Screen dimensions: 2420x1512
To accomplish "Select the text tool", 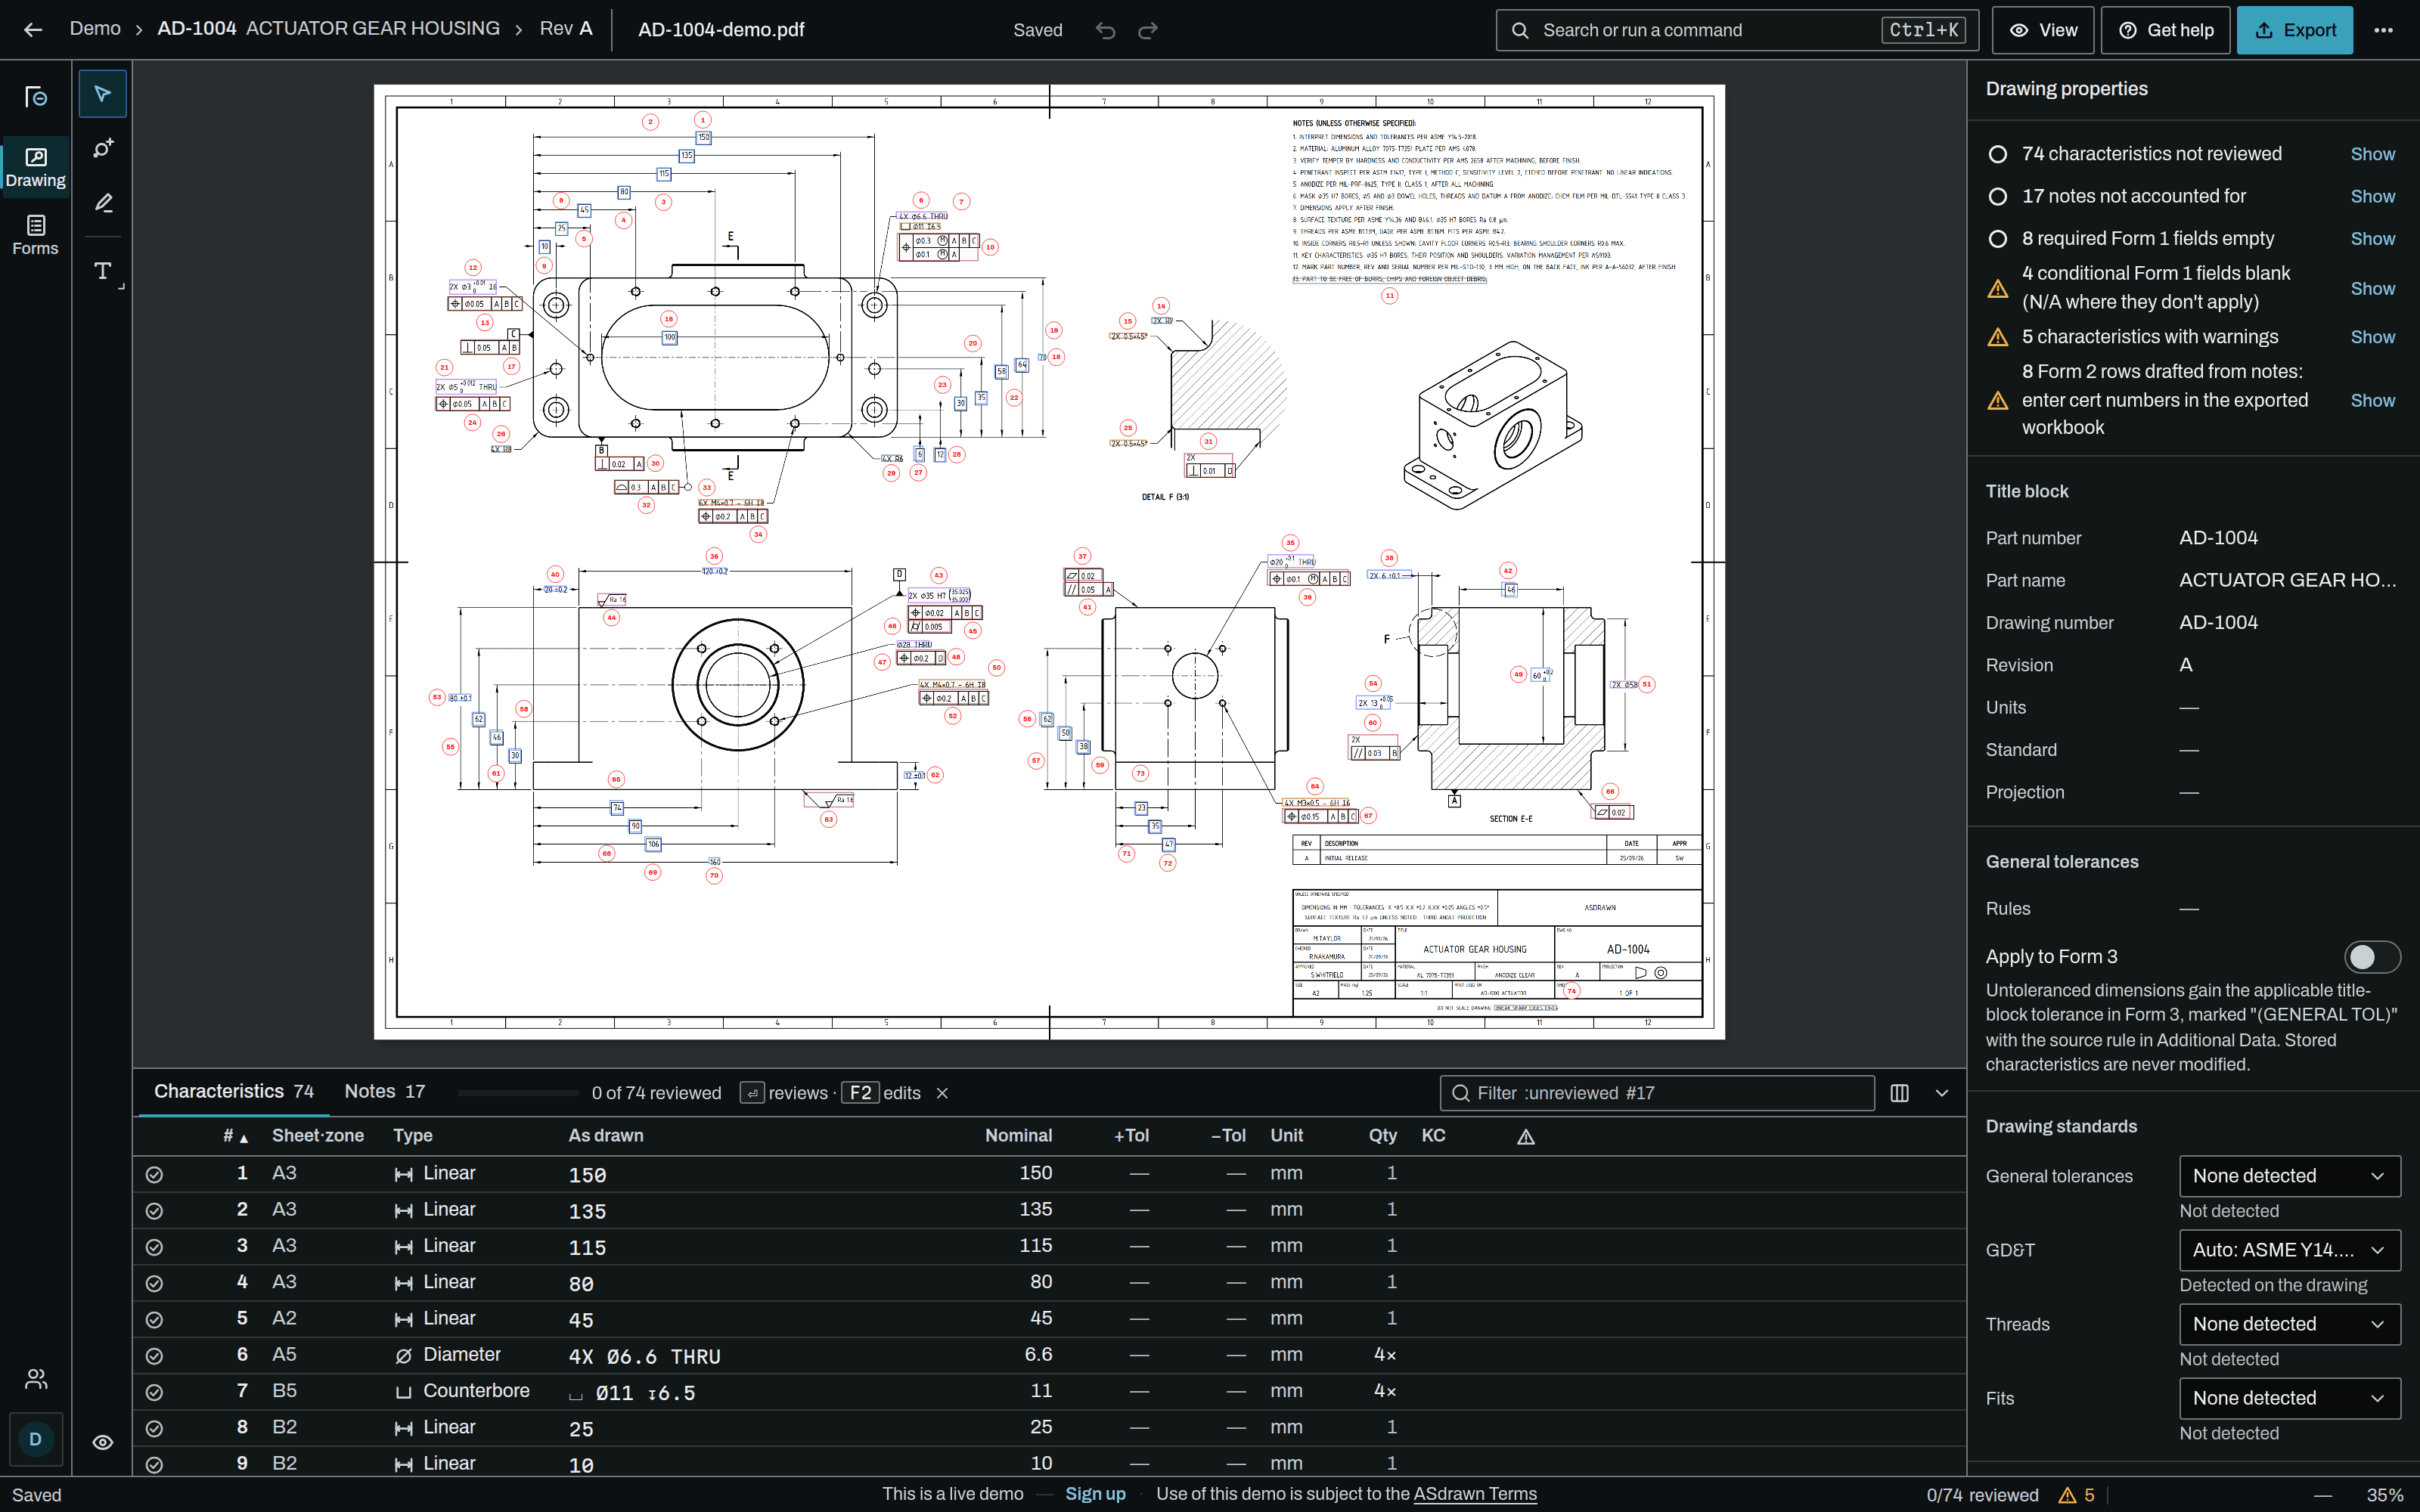I will (x=102, y=271).
